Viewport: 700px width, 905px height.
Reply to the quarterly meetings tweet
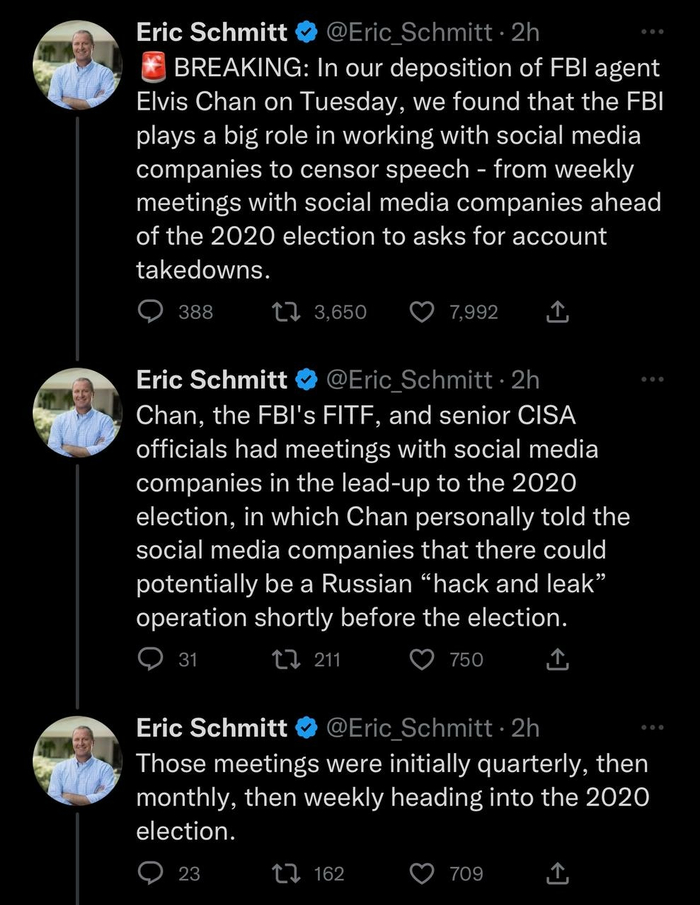pos(151,873)
